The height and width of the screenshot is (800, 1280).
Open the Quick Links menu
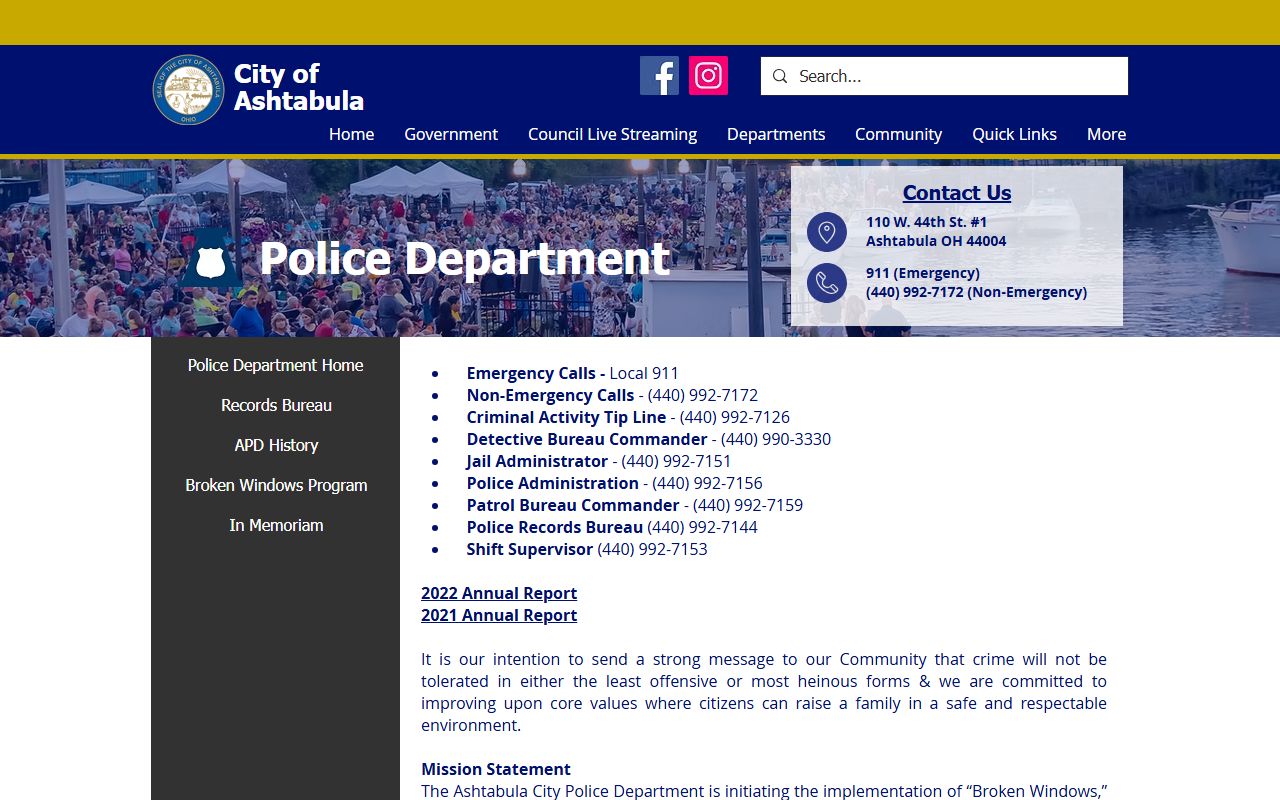(x=1014, y=134)
